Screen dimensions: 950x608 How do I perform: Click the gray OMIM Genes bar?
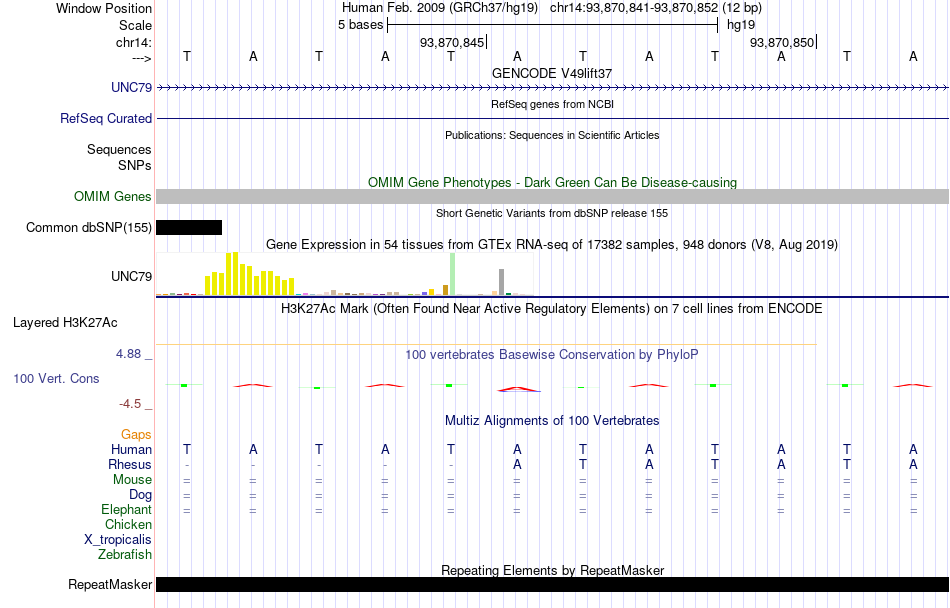click(553, 196)
